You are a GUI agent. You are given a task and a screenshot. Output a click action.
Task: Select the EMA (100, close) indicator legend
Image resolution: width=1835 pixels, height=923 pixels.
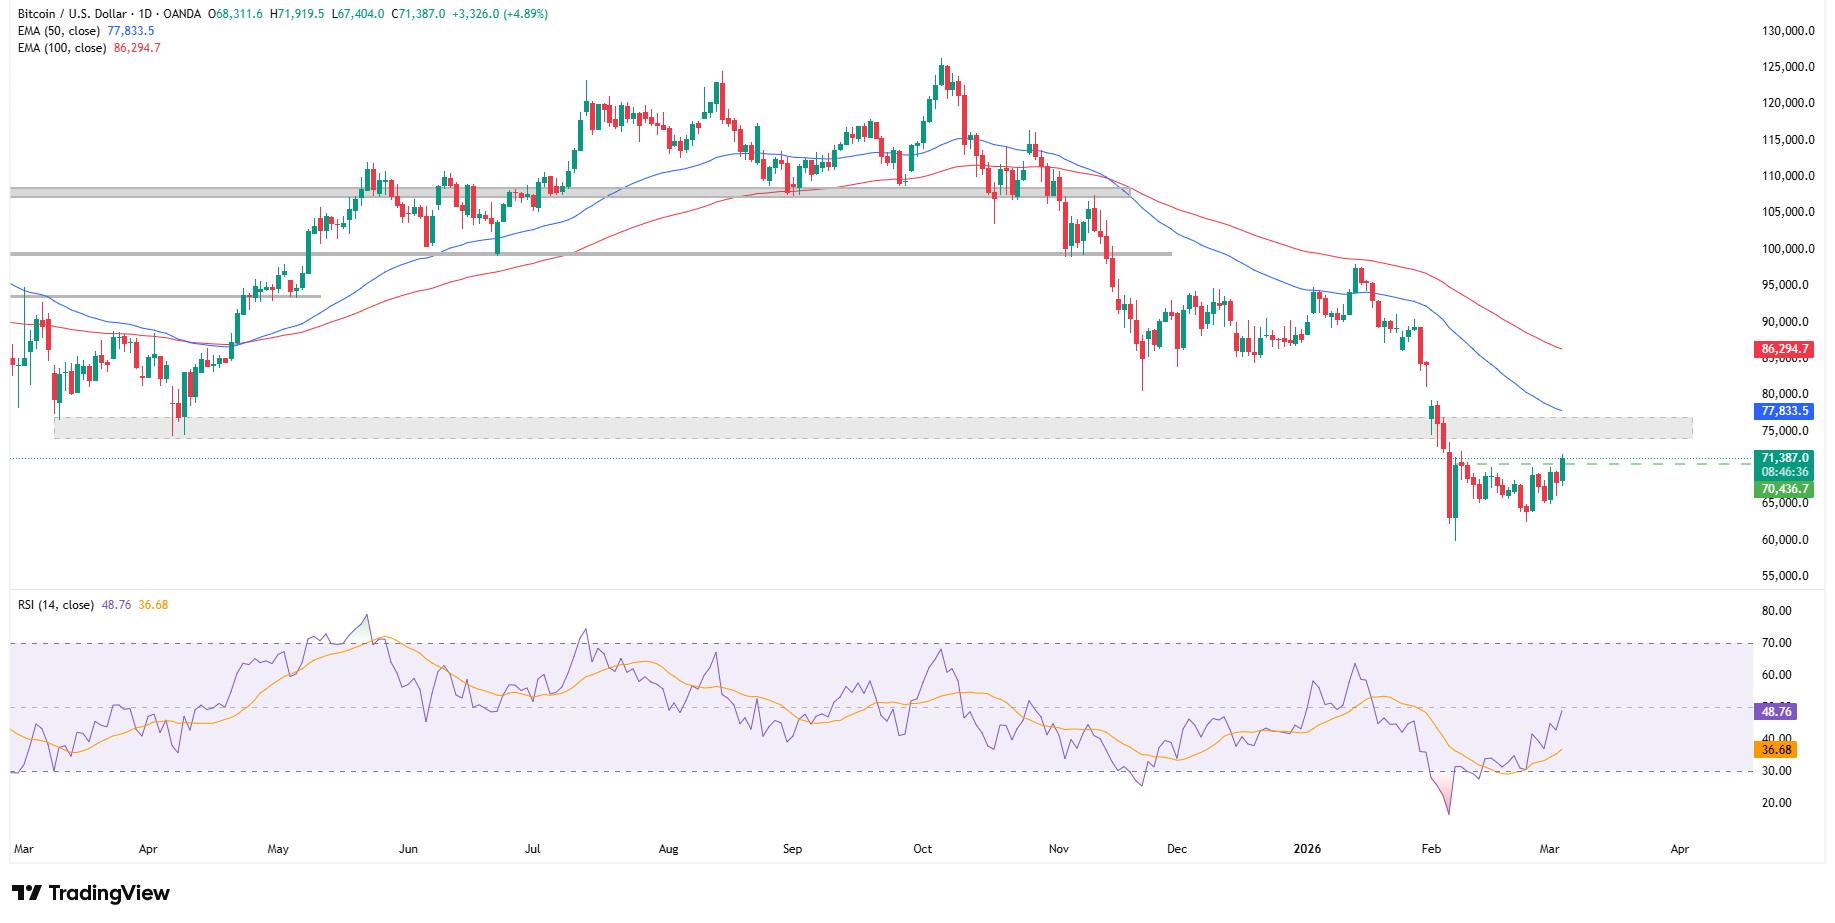pos(62,48)
